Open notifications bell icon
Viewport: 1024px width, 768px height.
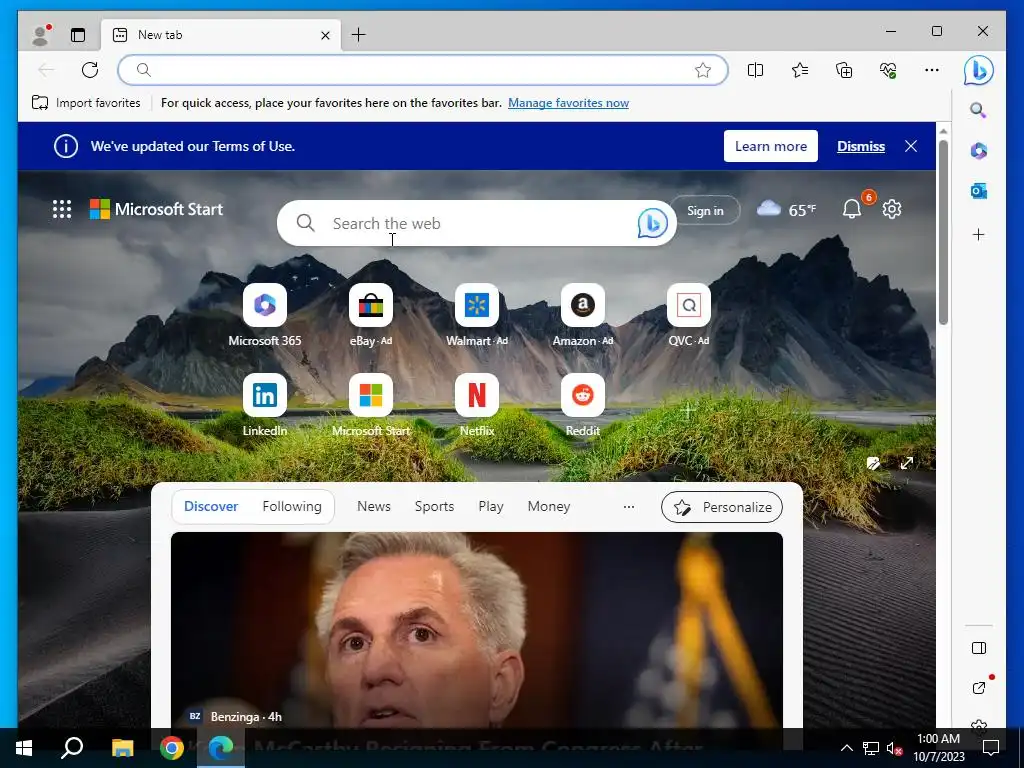pyautogui.click(x=852, y=209)
